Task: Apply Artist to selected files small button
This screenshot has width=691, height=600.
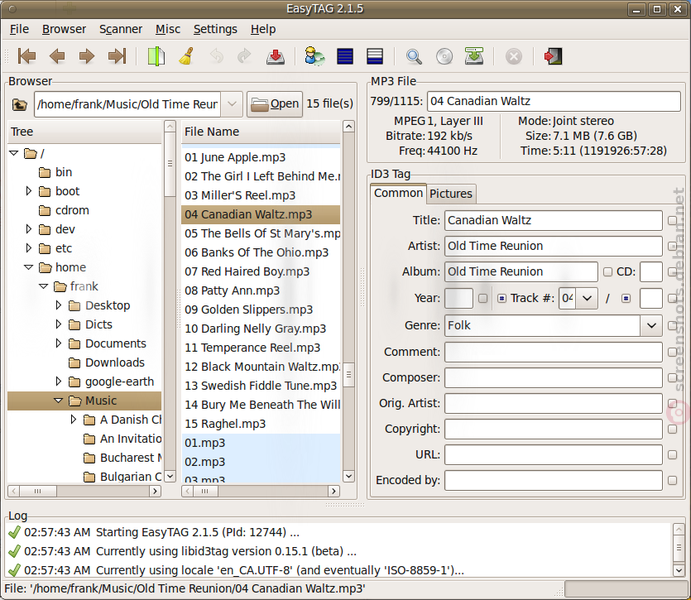Action: coord(672,246)
